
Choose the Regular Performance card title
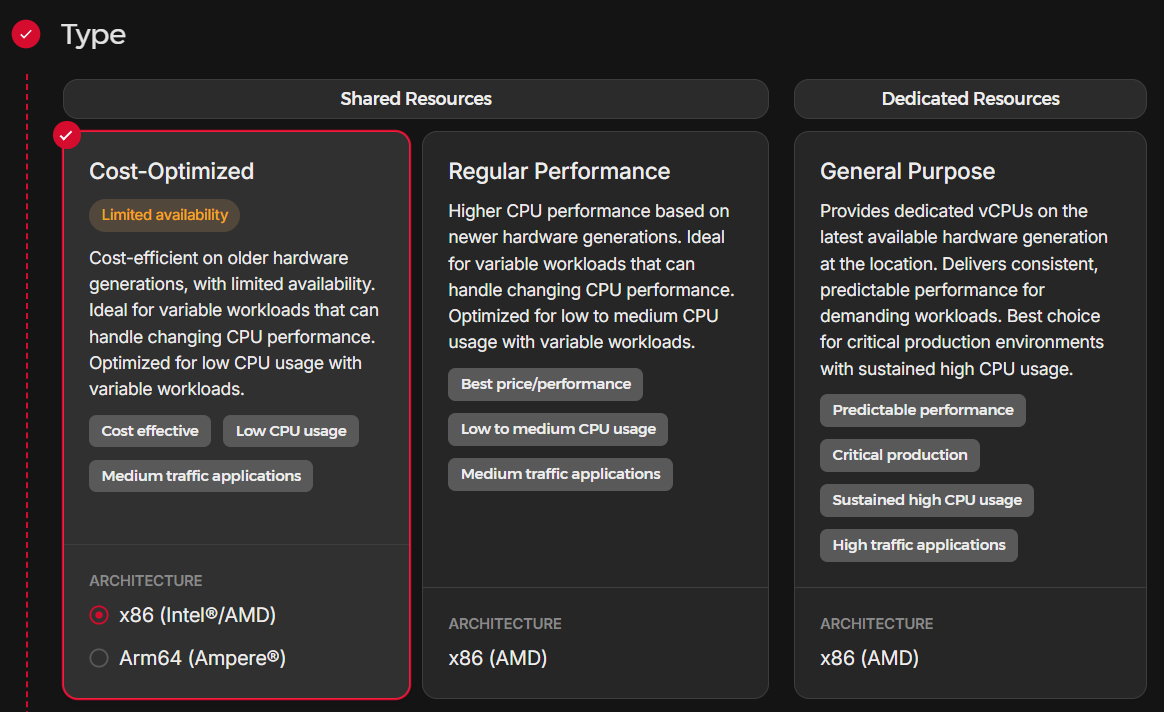click(x=559, y=171)
